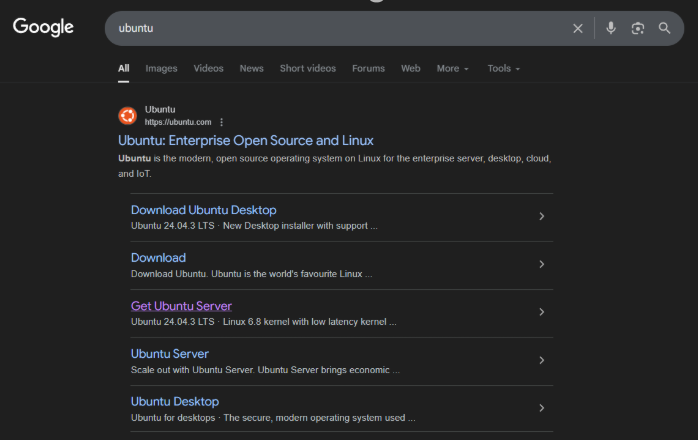This screenshot has height=440, width=698.
Task: Click snippet 'Ubuntu for desktops'
Action: point(173,418)
